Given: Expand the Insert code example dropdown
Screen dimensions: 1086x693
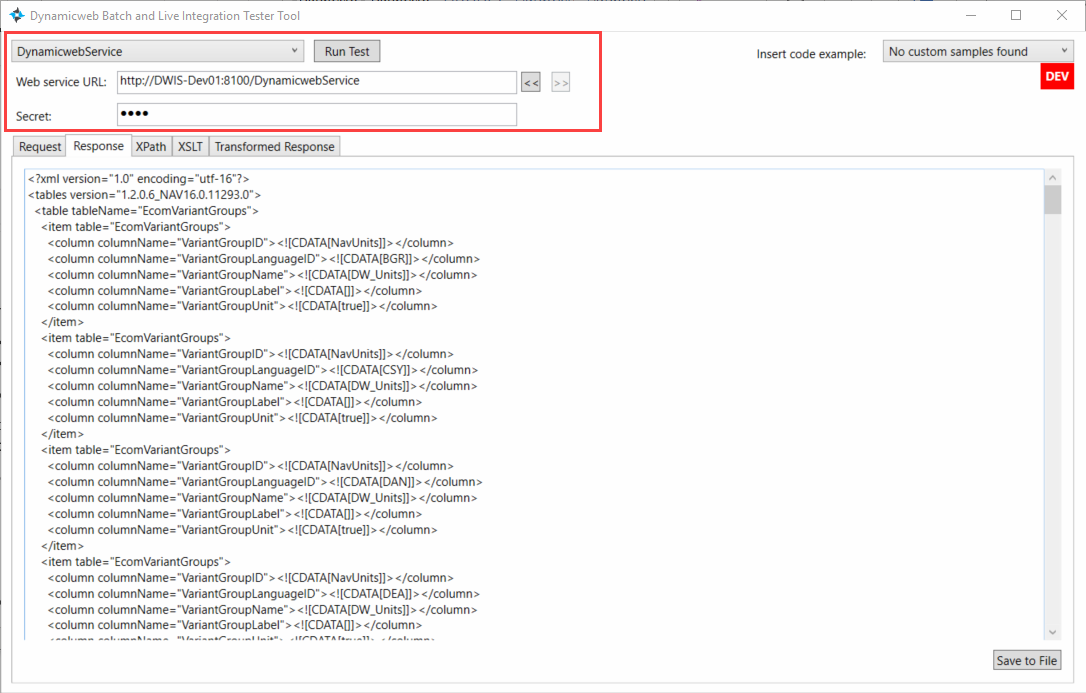Looking at the screenshot, I should coord(978,52).
